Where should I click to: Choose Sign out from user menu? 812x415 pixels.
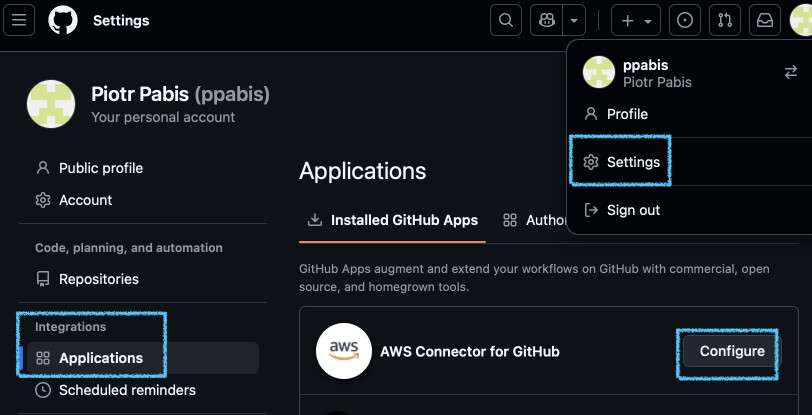click(x=633, y=210)
